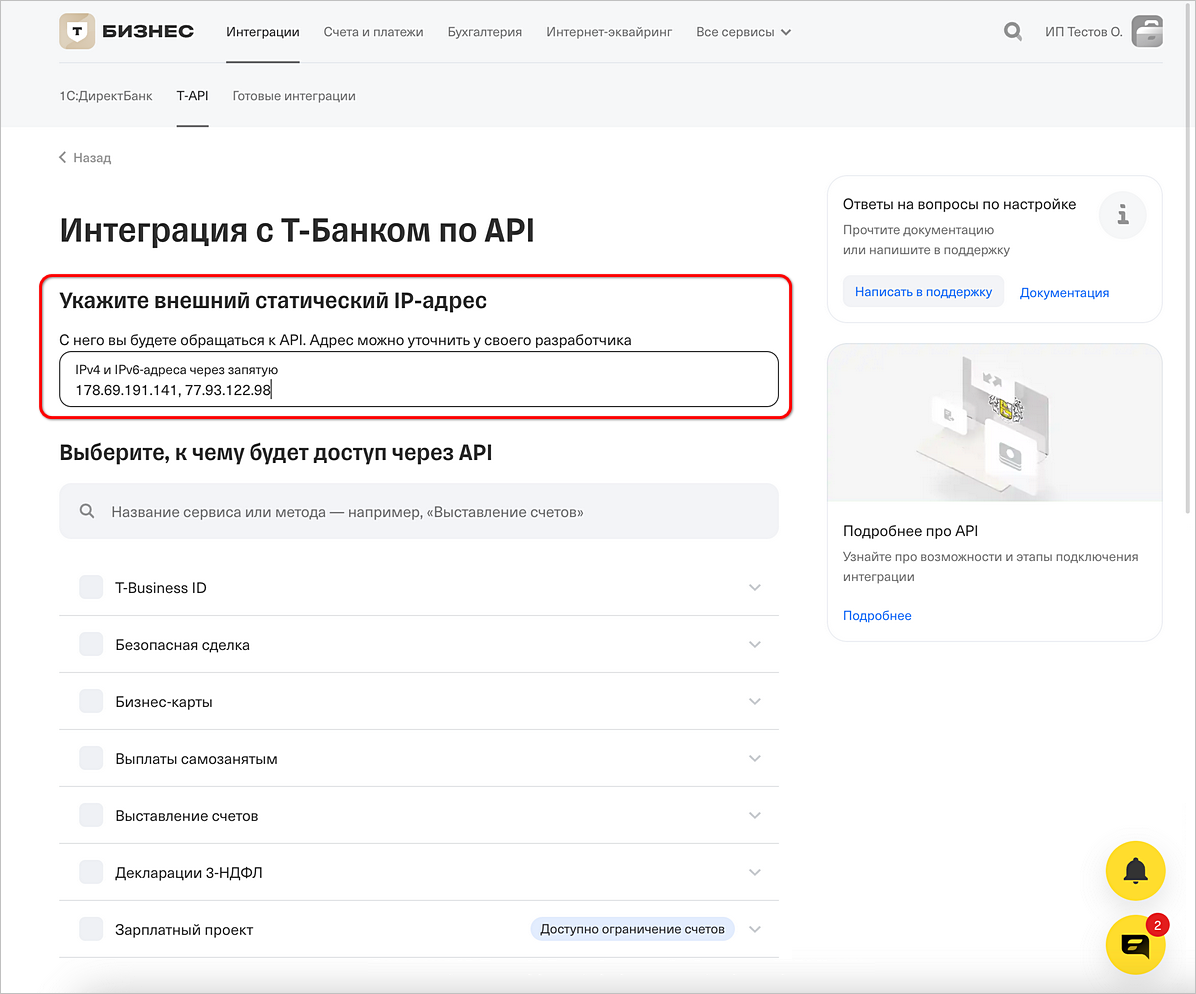This screenshot has width=1196, height=994.
Task: Expand the Бизнес-карты row chevron
Action: tap(754, 701)
